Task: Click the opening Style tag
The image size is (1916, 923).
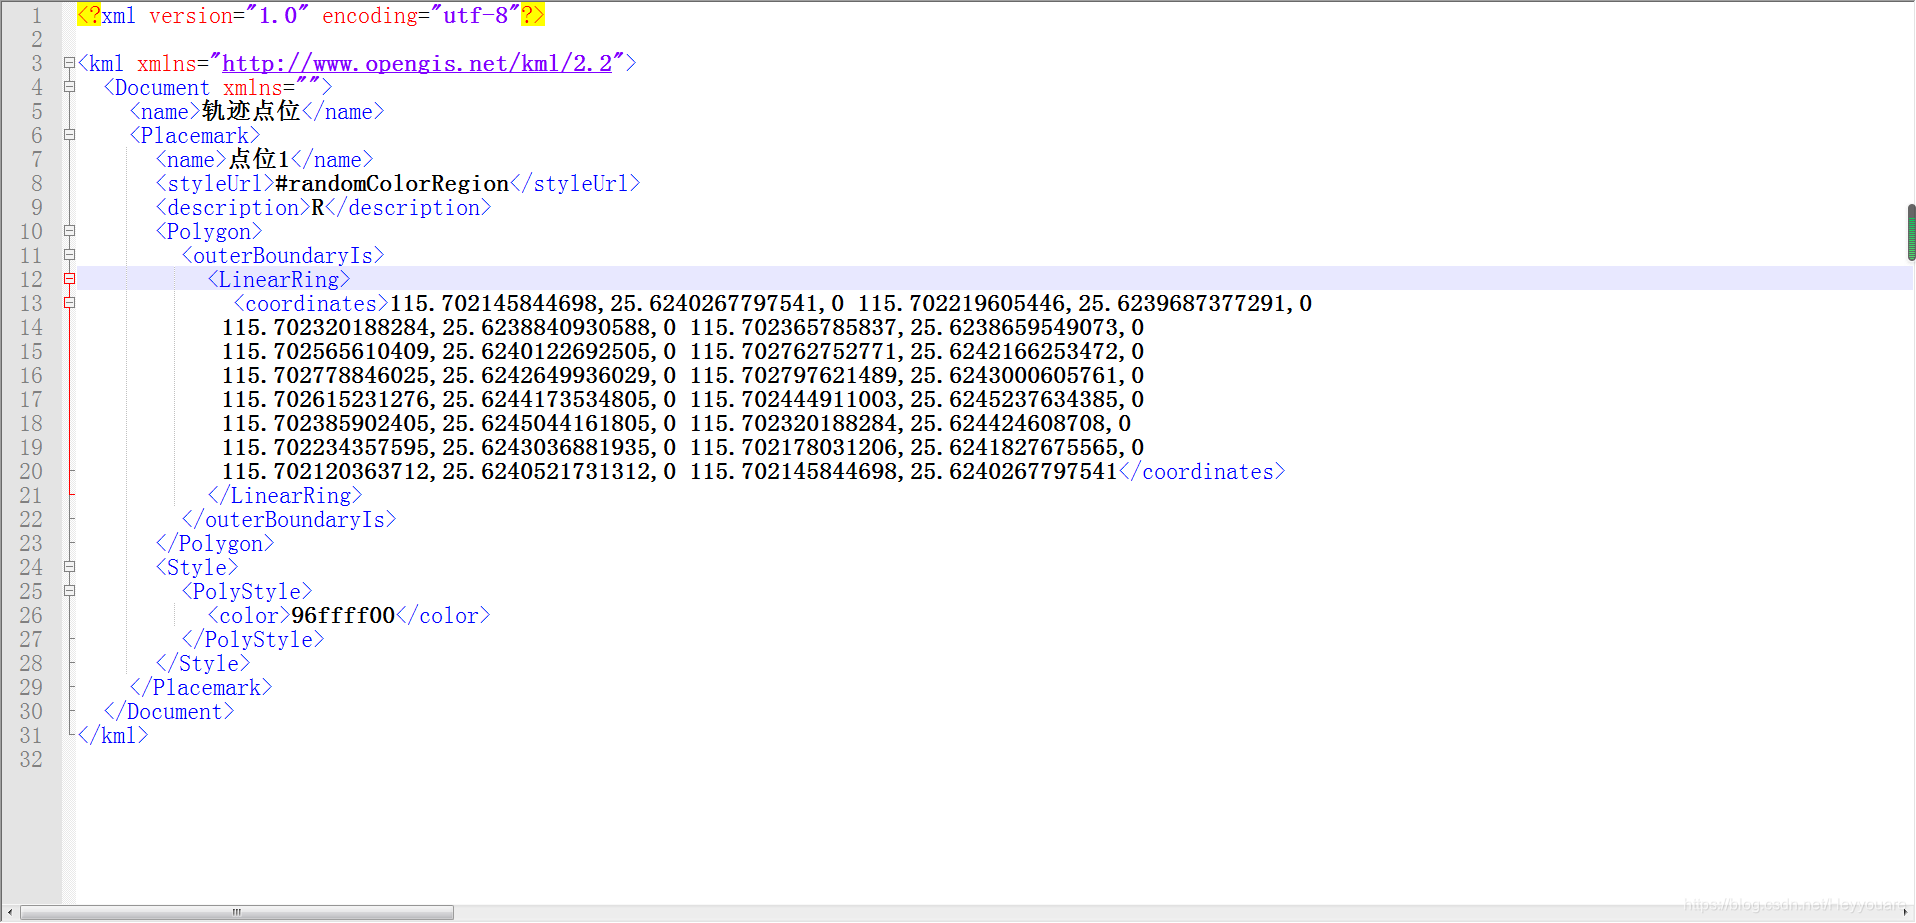Action: tap(197, 568)
